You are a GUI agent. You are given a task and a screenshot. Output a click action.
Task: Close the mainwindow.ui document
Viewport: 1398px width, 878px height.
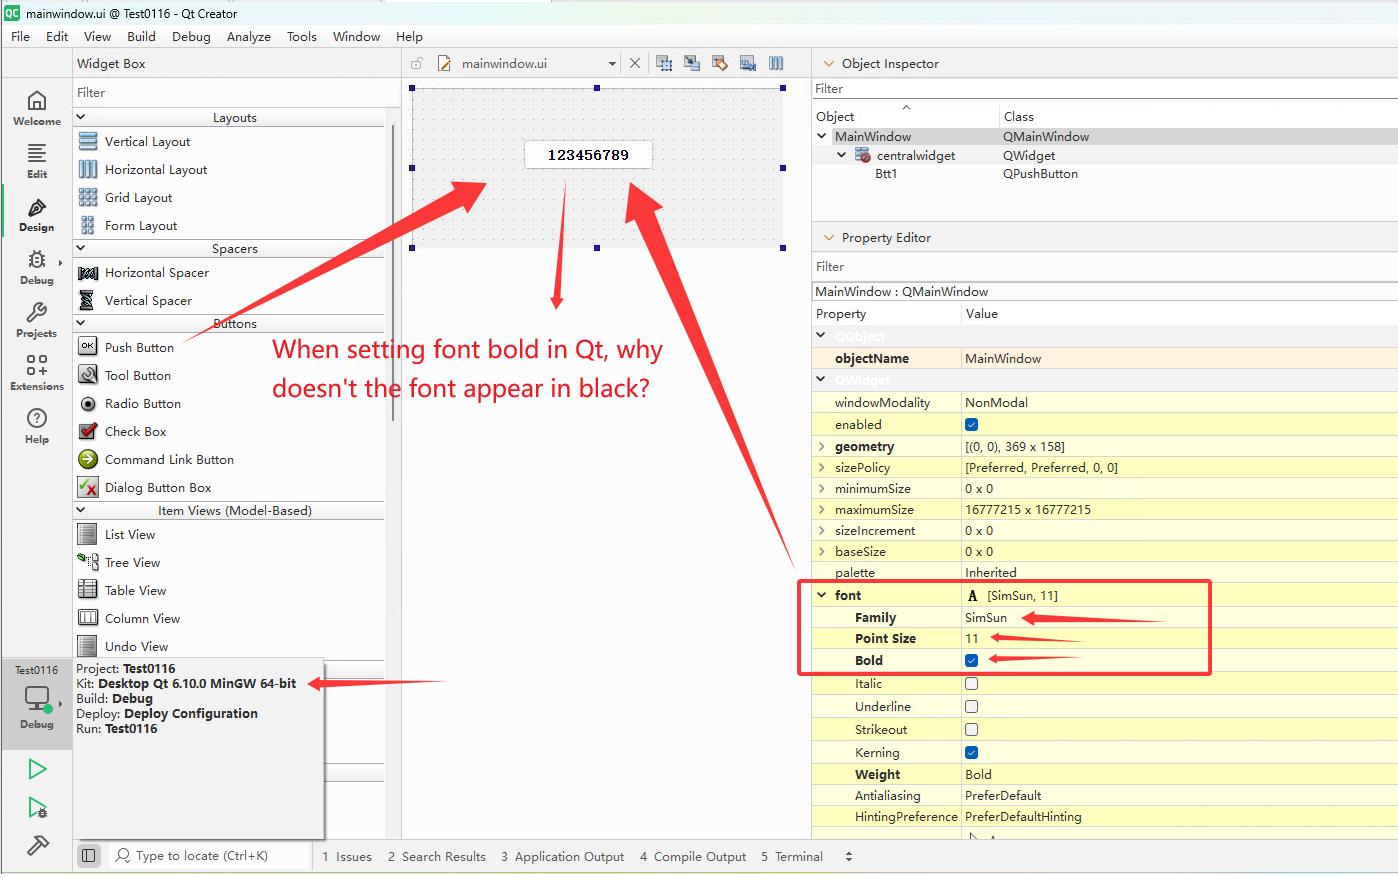[x=634, y=63]
